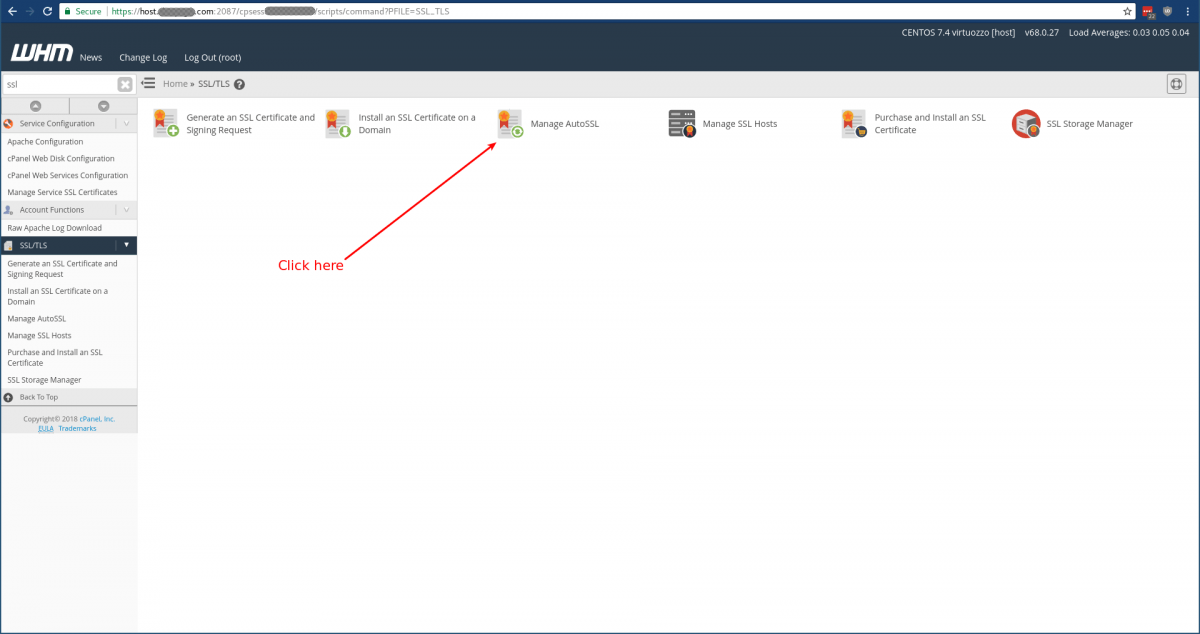Open Manage SSL Hosts using its server icon
This screenshot has height=634, width=1200.
[x=681, y=123]
